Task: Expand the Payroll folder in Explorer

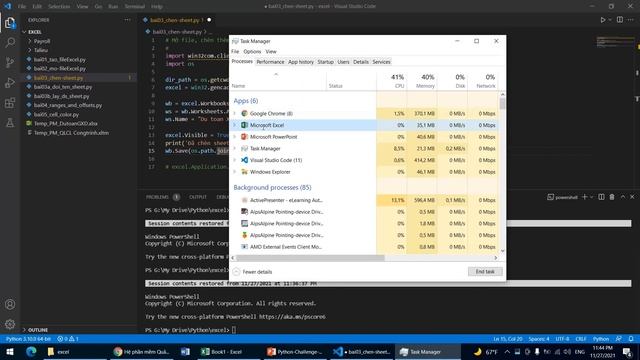Action: [30, 41]
